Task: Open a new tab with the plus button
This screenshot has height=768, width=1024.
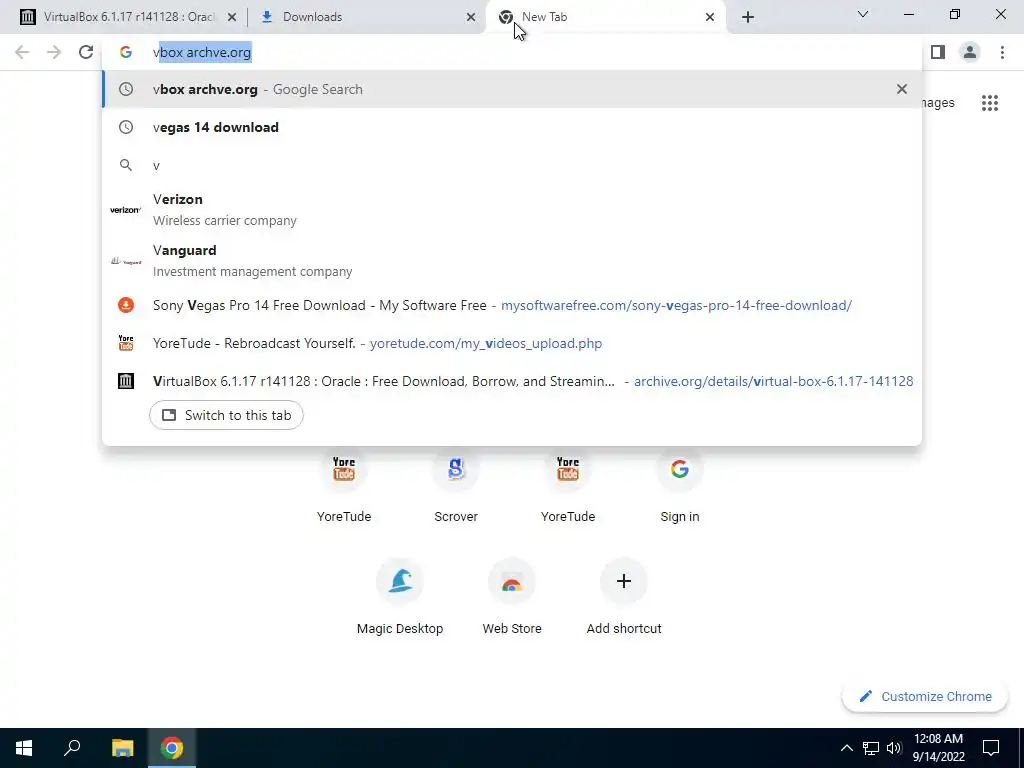Action: 748,17
